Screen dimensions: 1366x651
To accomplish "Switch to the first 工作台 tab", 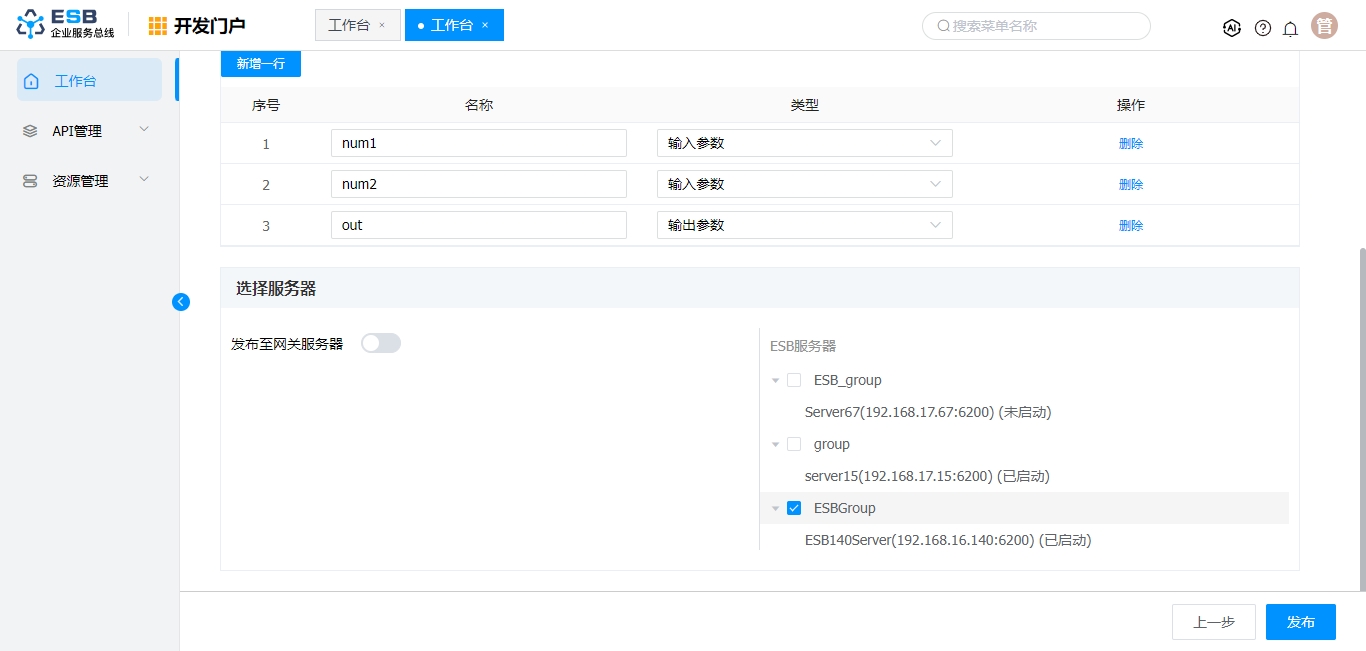I will [x=348, y=25].
